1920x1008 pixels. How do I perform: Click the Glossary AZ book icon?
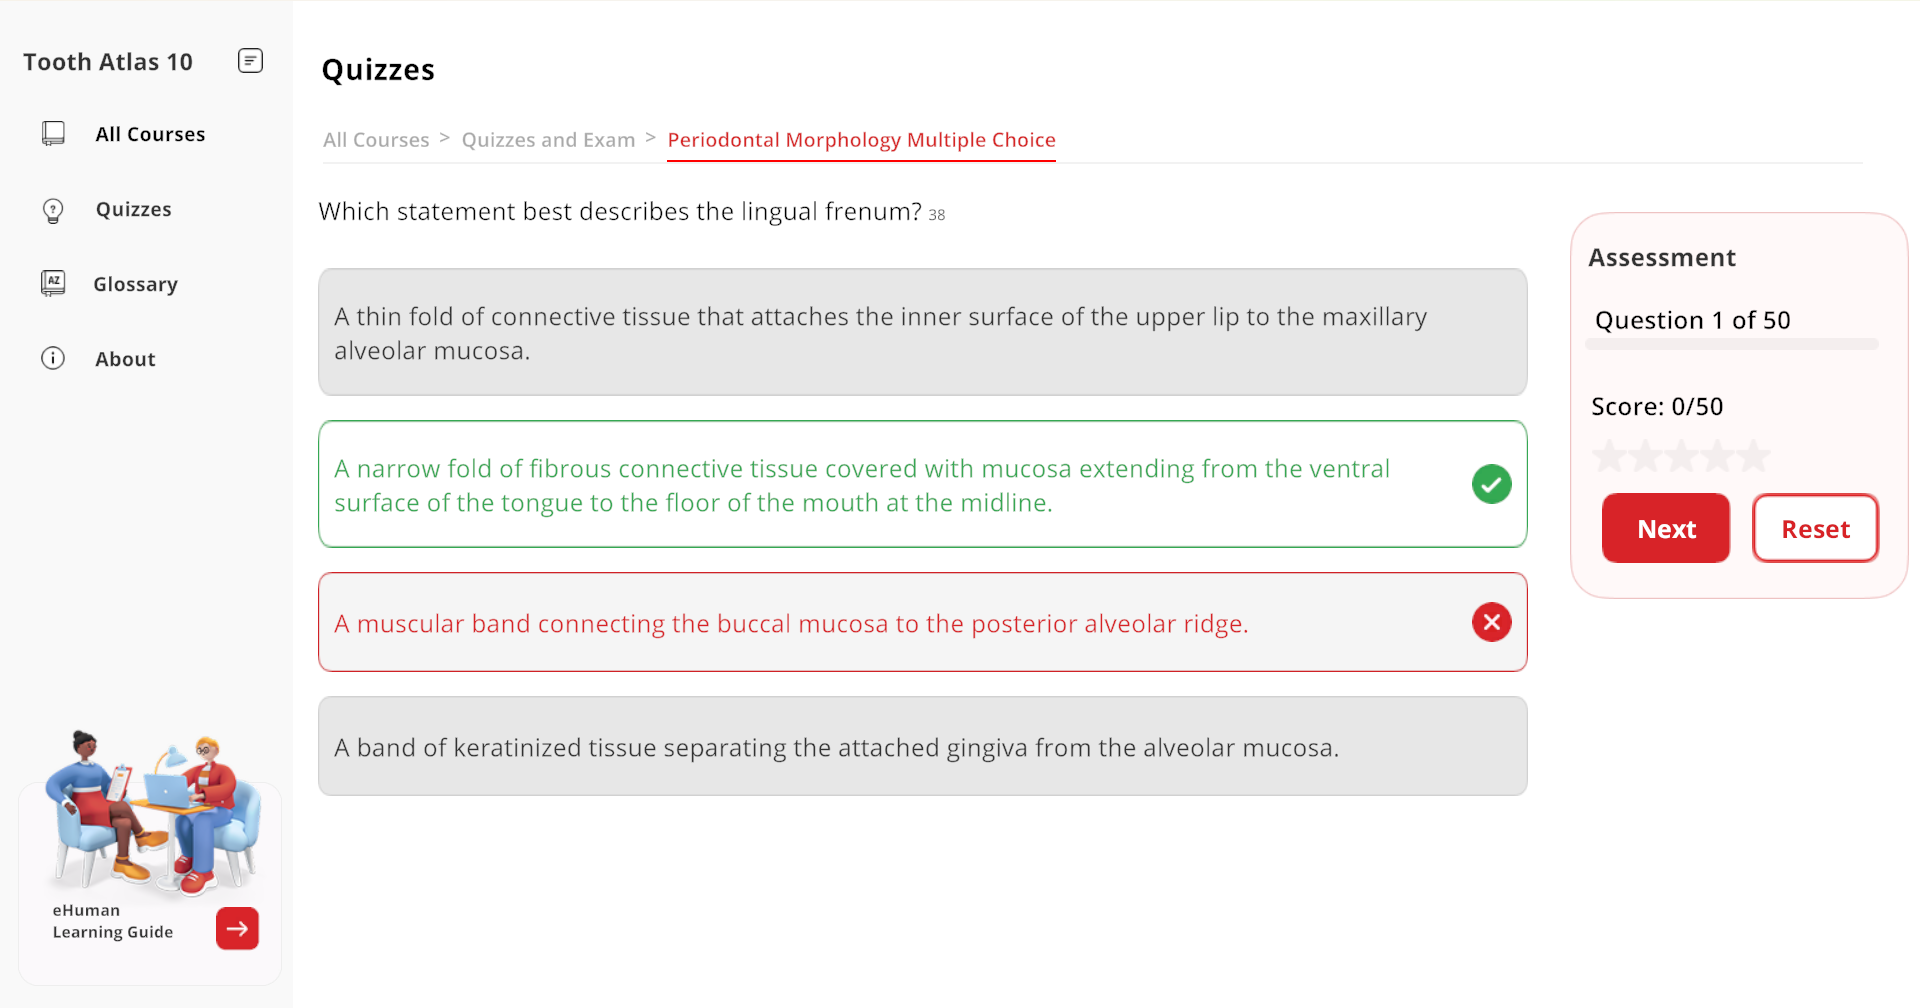point(53,284)
